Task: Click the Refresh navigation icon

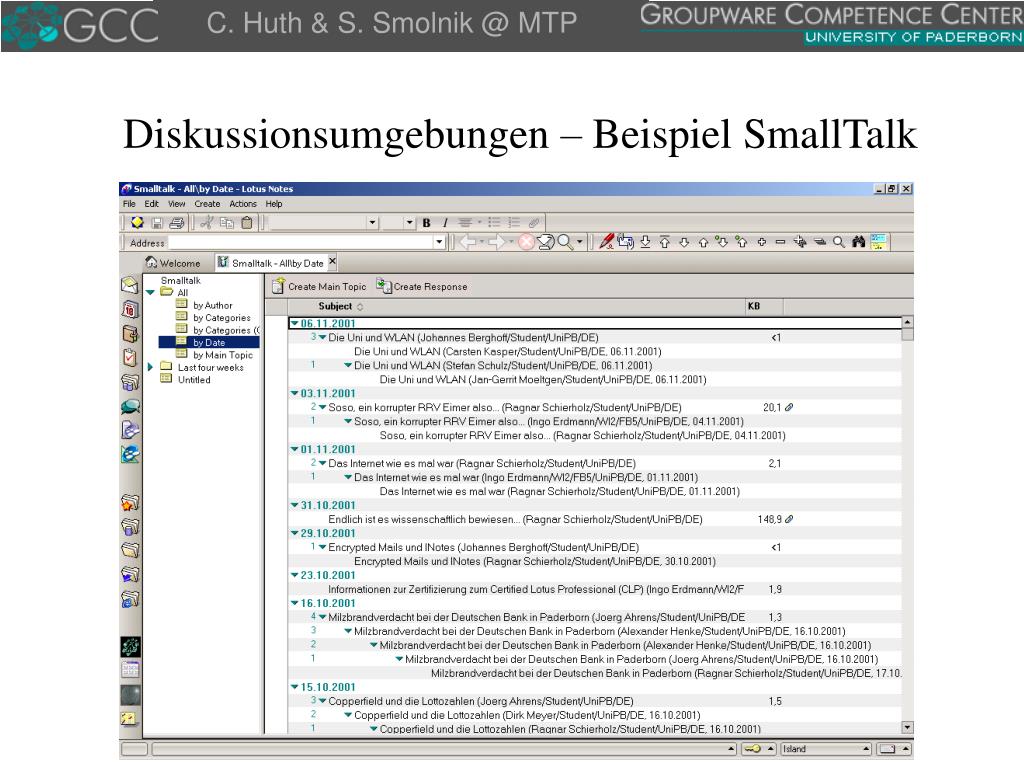Action: coord(545,243)
